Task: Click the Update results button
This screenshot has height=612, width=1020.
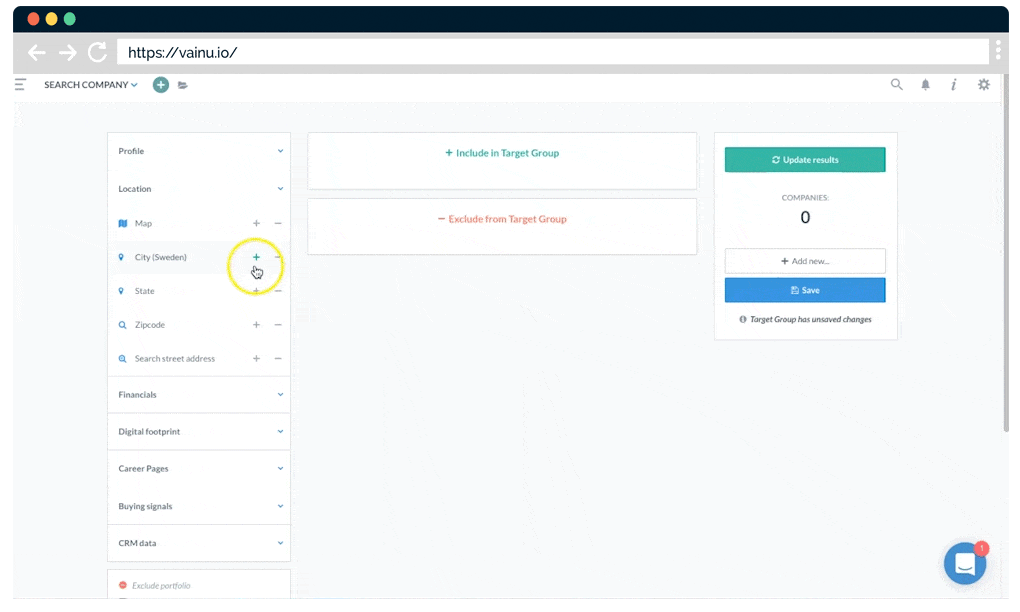Action: pos(805,160)
